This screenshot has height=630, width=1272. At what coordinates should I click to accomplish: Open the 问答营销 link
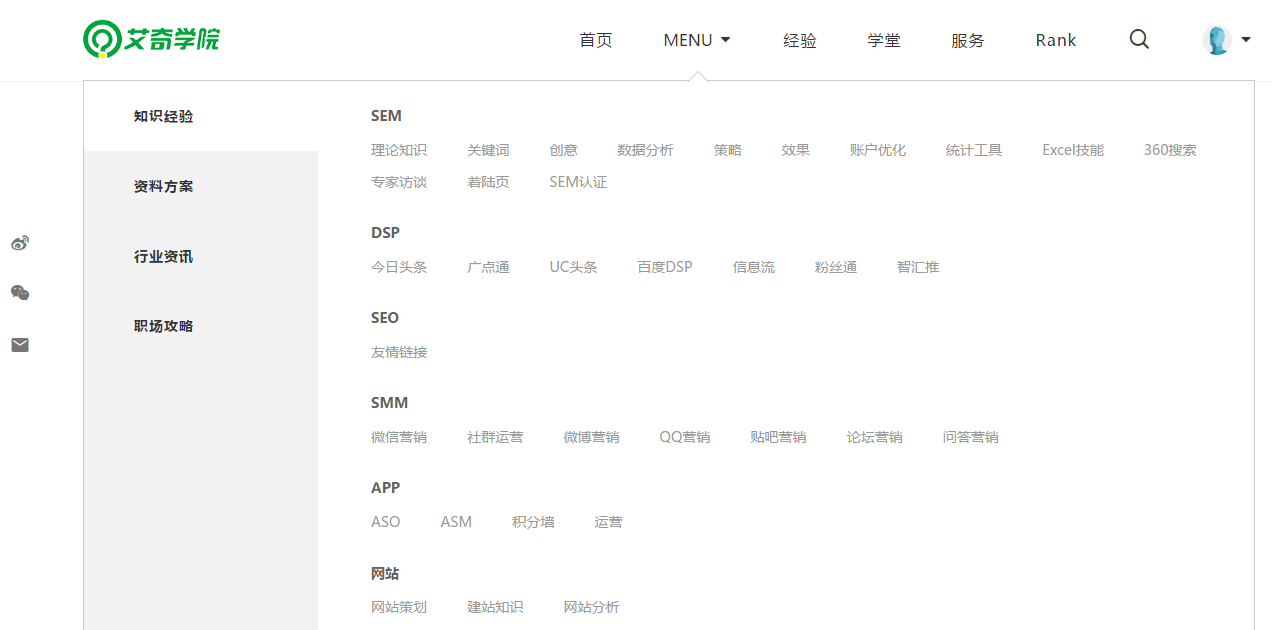[970, 437]
